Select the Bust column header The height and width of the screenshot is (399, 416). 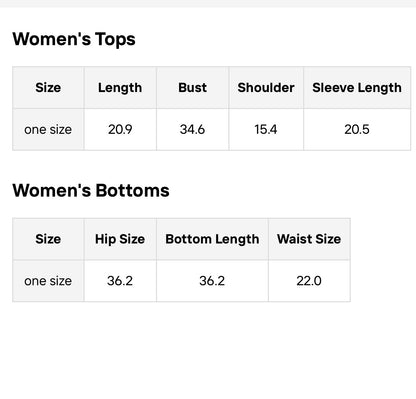click(x=193, y=88)
